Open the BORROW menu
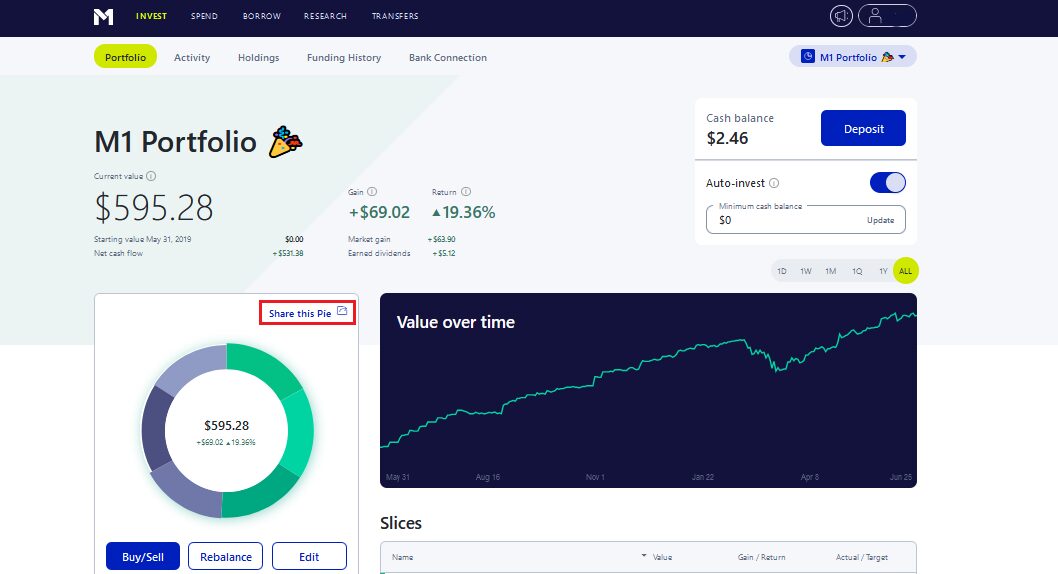 coord(262,16)
